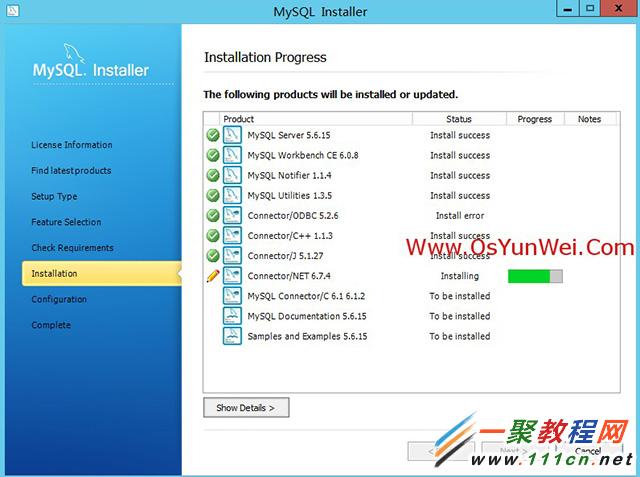This screenshot has width=640, height=477.
Task: Maximize the MySQL Installer window
Action: pos(590,8)
